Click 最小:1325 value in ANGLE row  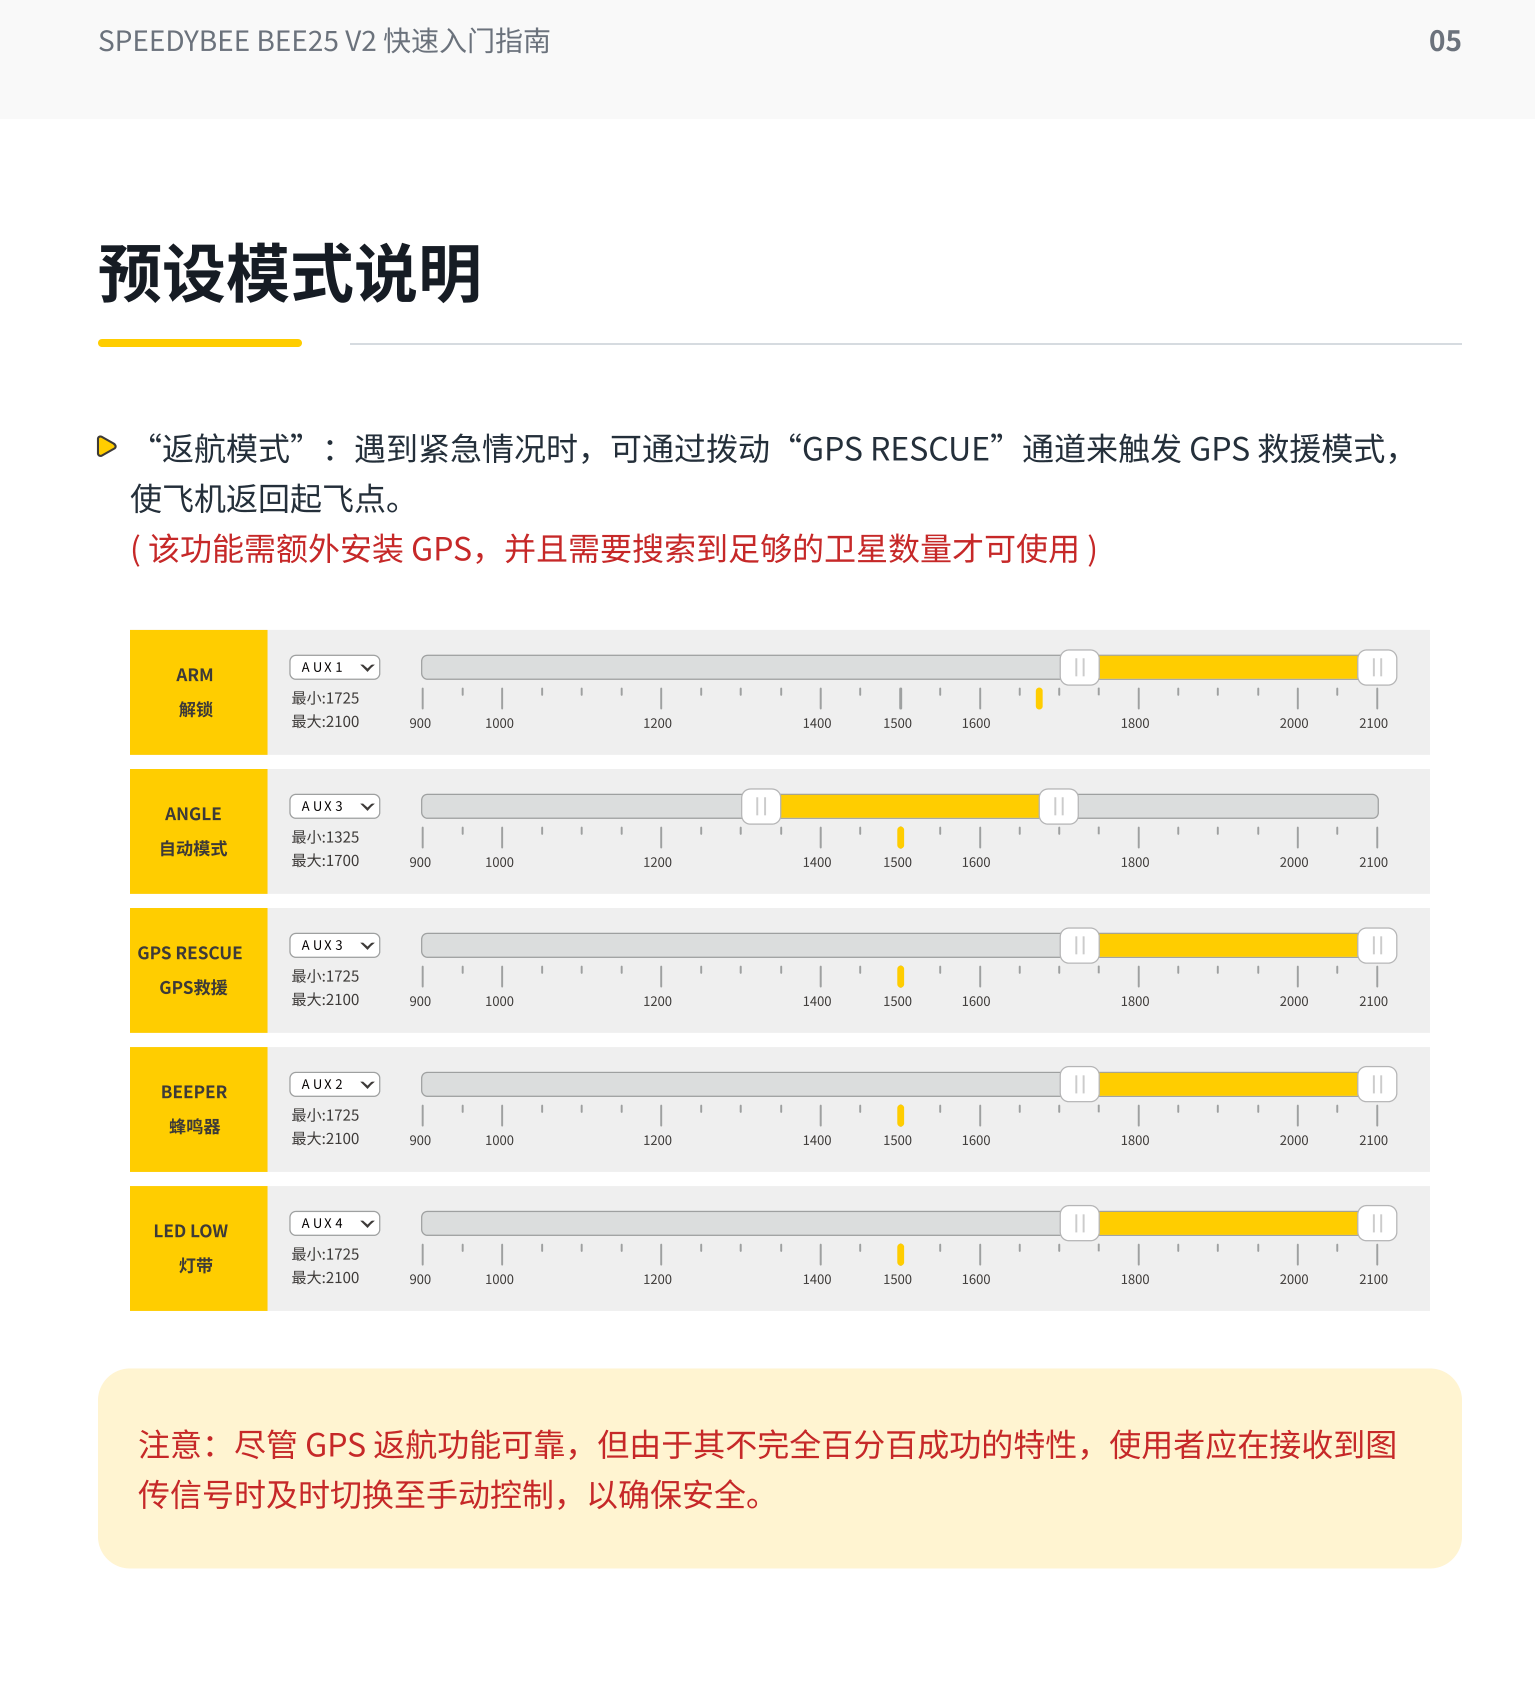325,837
